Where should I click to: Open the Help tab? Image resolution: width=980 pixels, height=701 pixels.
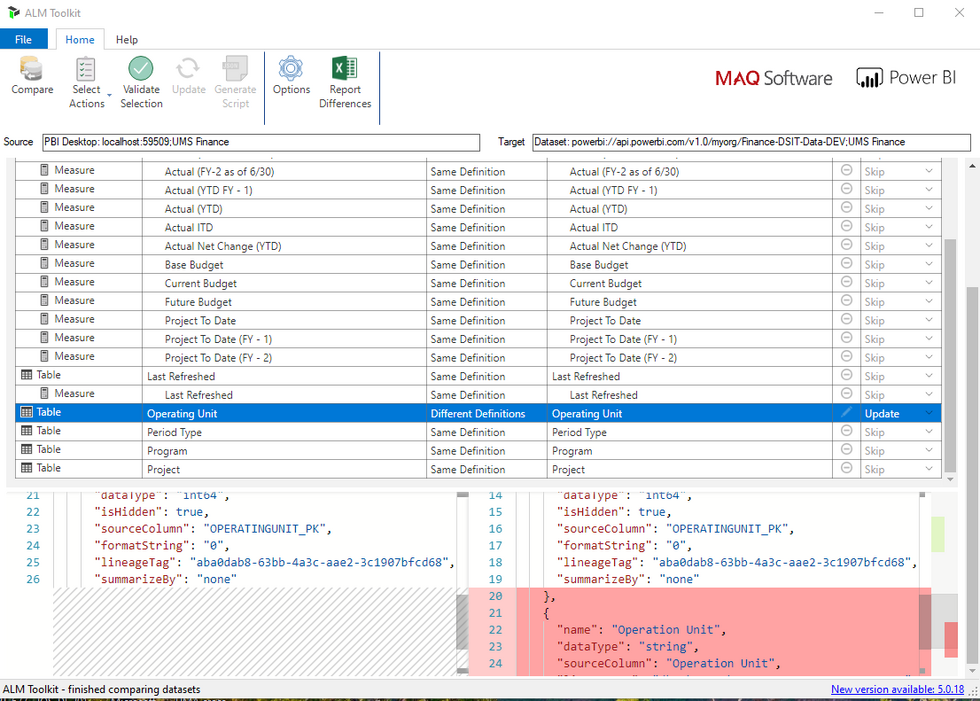[127, 39]
